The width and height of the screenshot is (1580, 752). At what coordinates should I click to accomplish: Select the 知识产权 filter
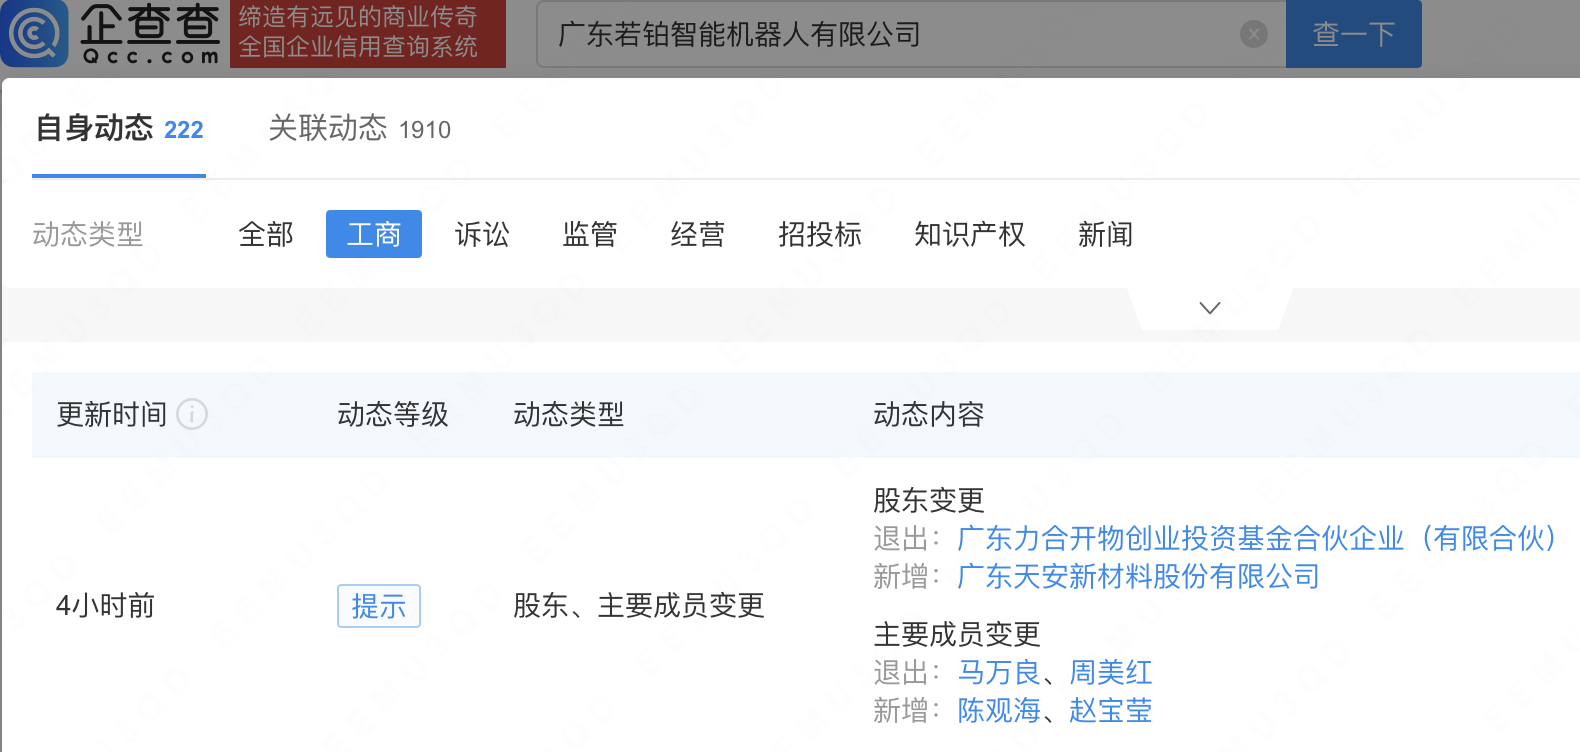click(x=970, y=234)
